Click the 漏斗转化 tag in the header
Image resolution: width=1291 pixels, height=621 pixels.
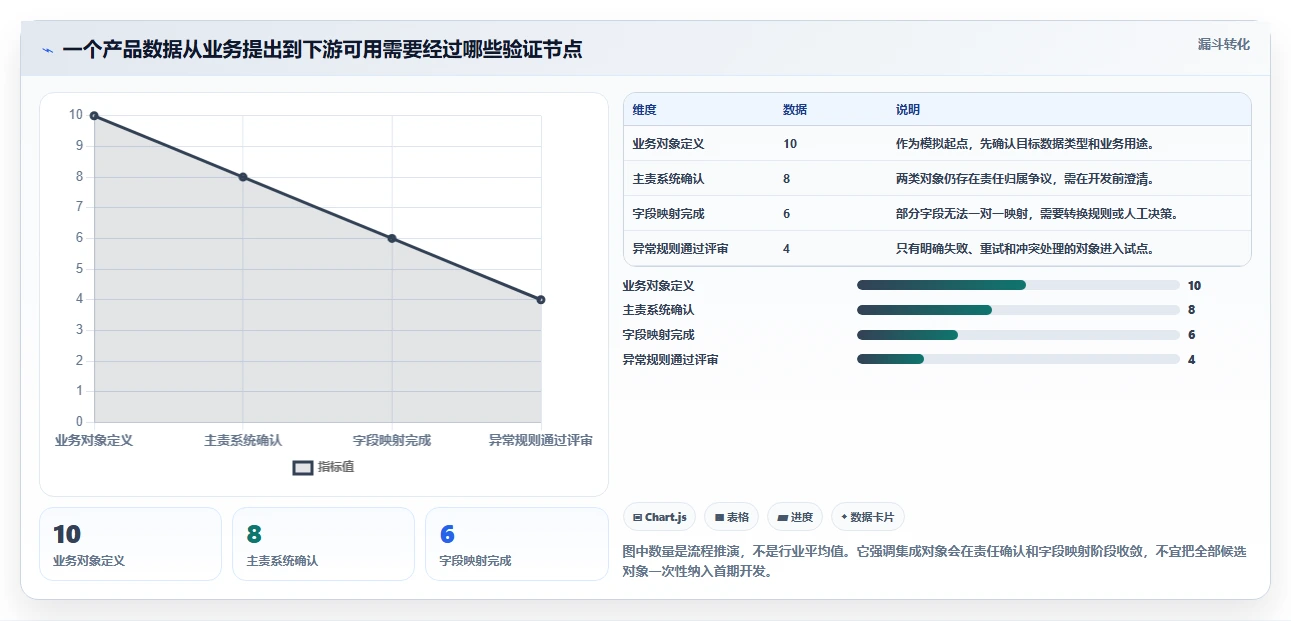1224,44
